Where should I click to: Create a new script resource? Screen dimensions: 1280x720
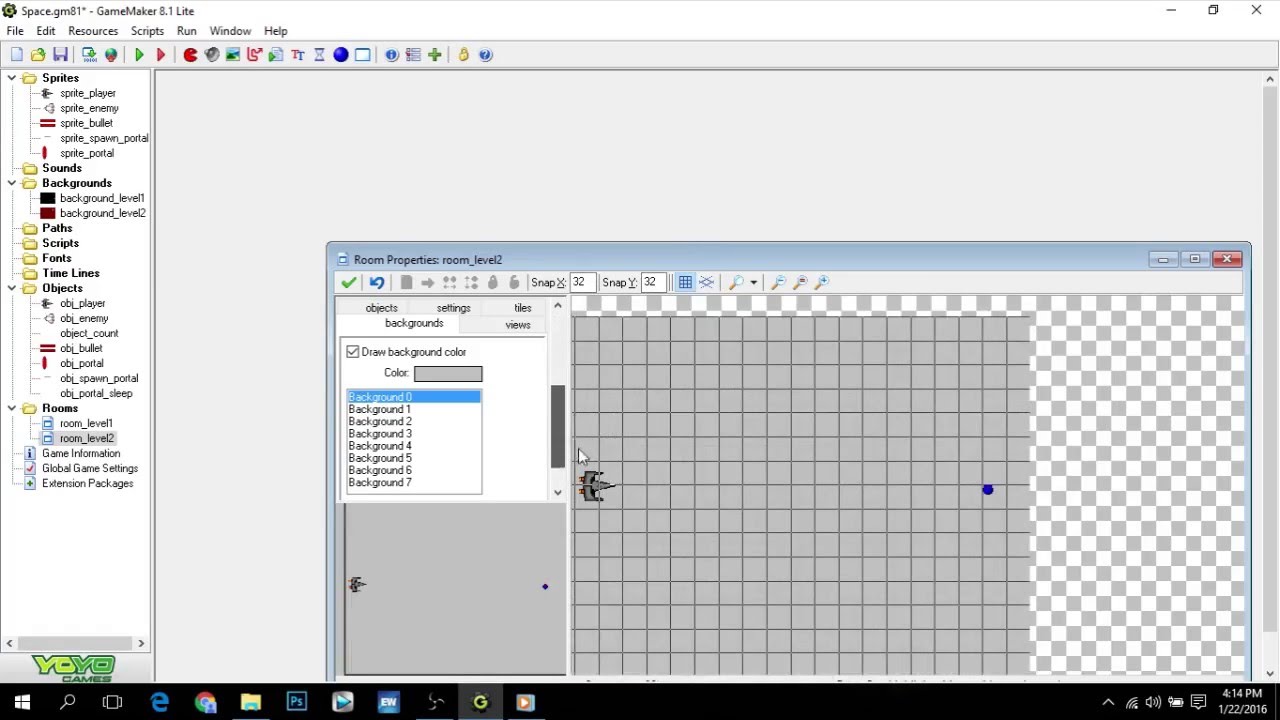pyautogui.click(x=276, y=55)
